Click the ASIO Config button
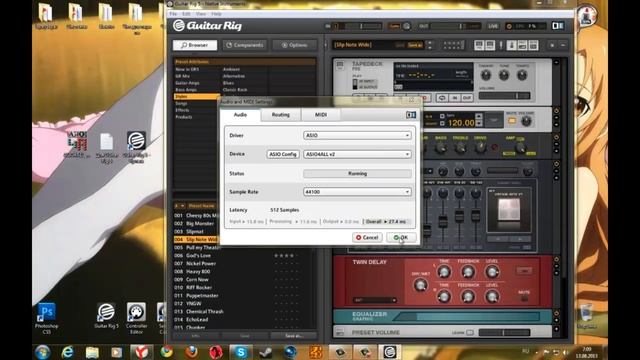This screenshot has width=640, height=360. [283, 154]
